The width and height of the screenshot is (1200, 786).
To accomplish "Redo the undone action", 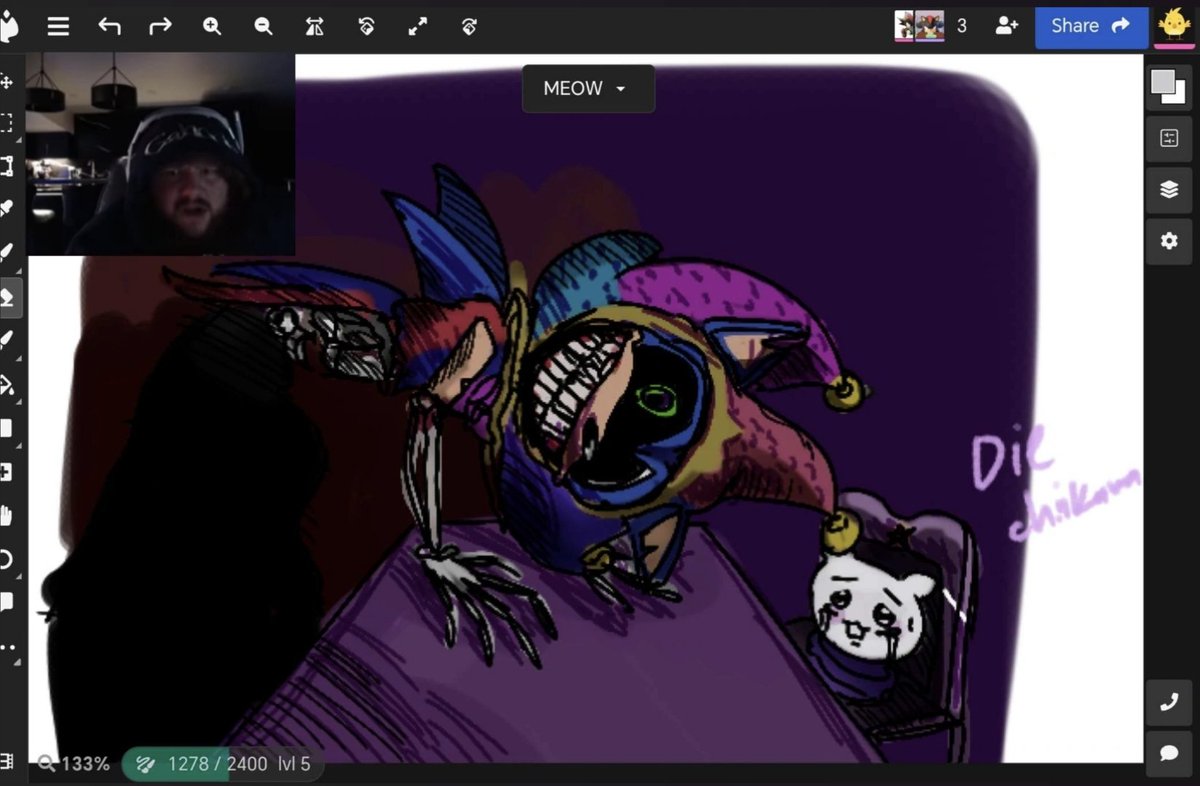I will coord(160,27).
